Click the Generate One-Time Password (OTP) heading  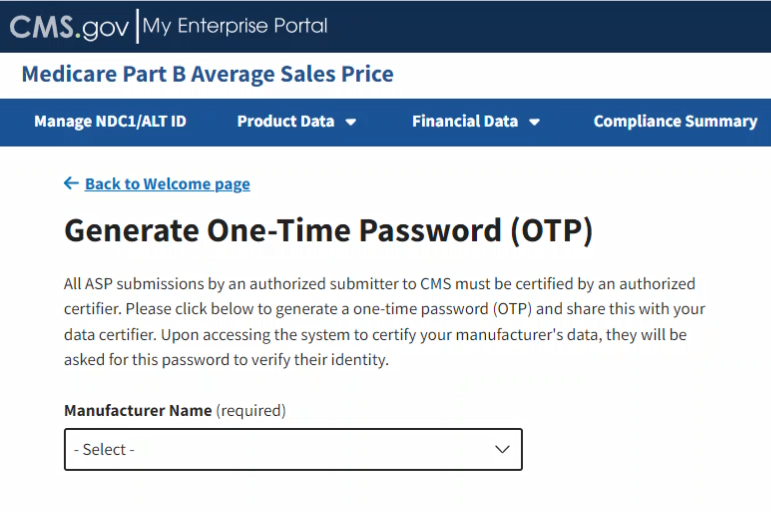328,231
